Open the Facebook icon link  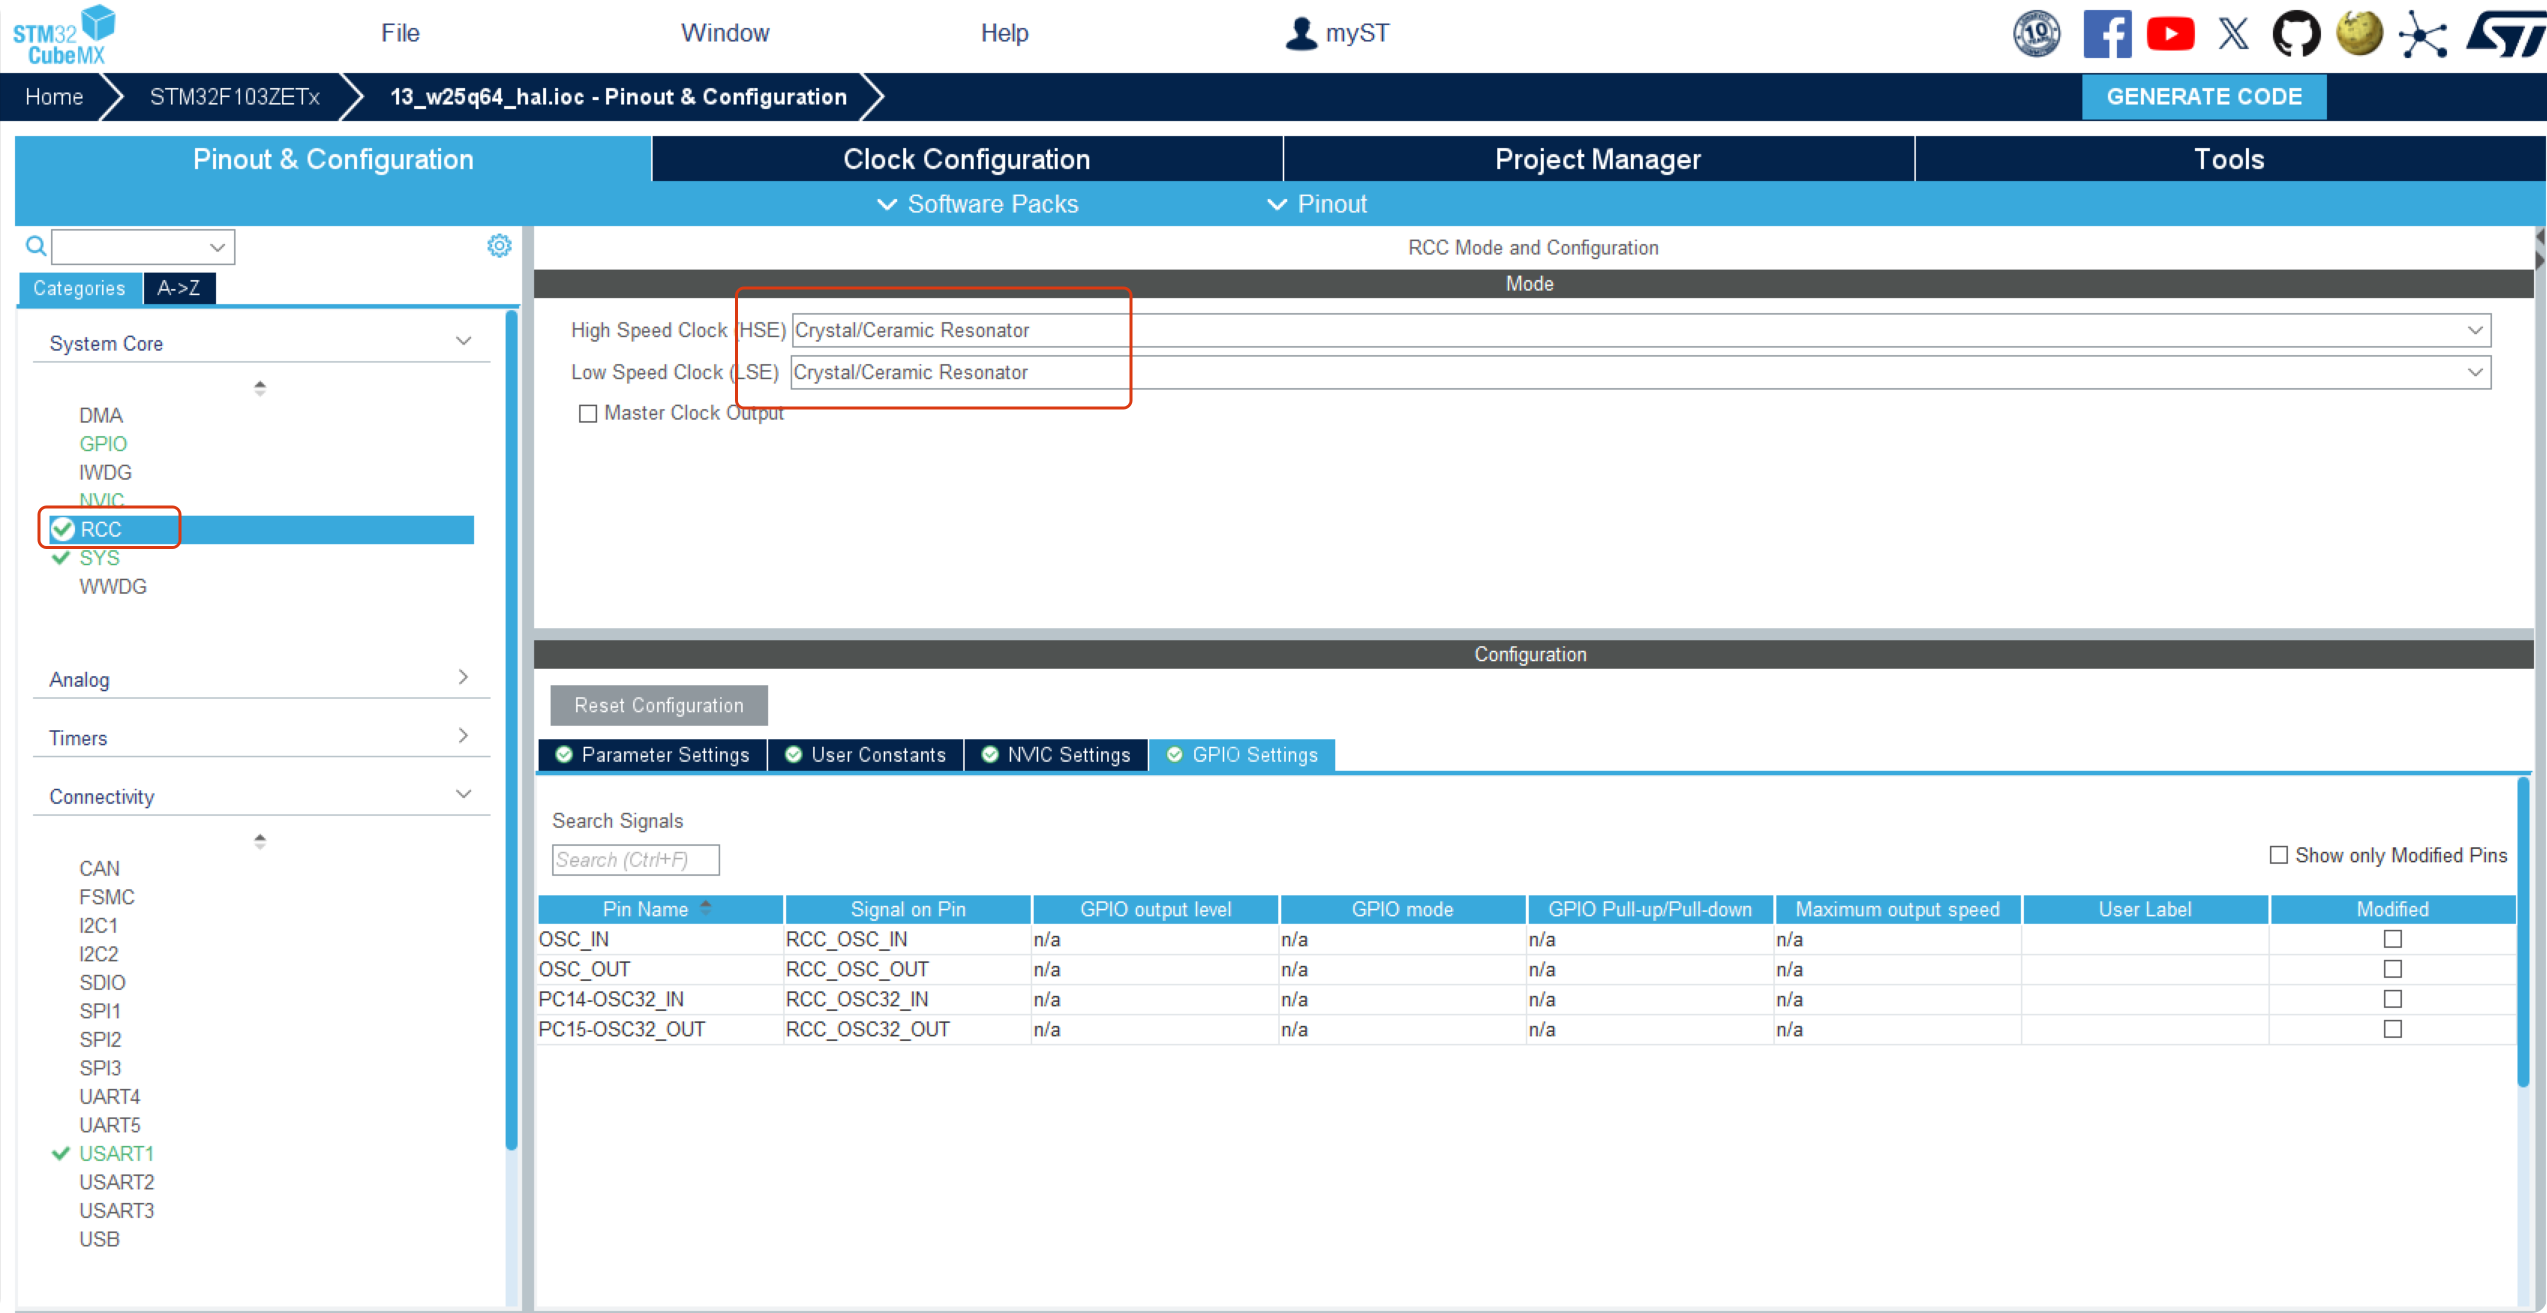coord(2106,34)
